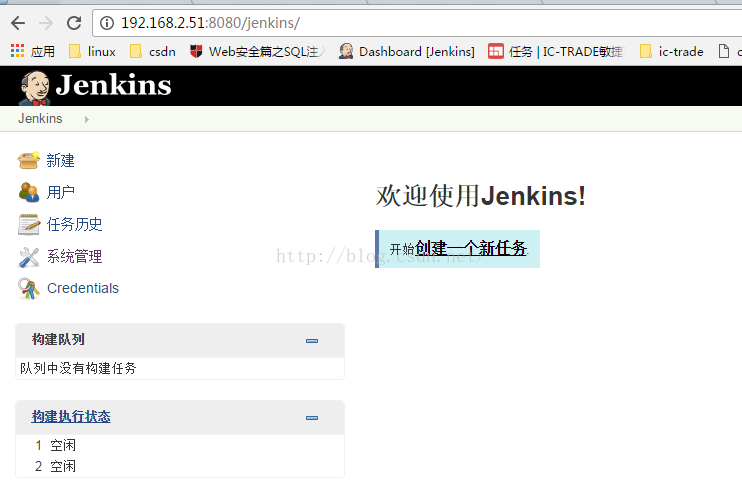Collapse the 构建队列 panel
Image resolution: width=742 pixels, height=490 pixels.
[x=312, y=341]
